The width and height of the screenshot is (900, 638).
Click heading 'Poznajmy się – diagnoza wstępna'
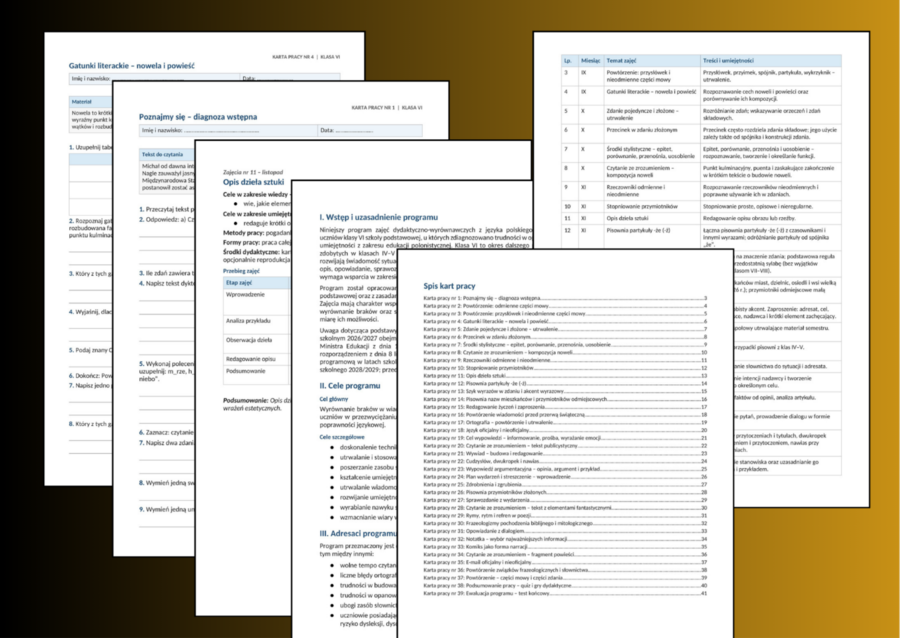(198, 117)
